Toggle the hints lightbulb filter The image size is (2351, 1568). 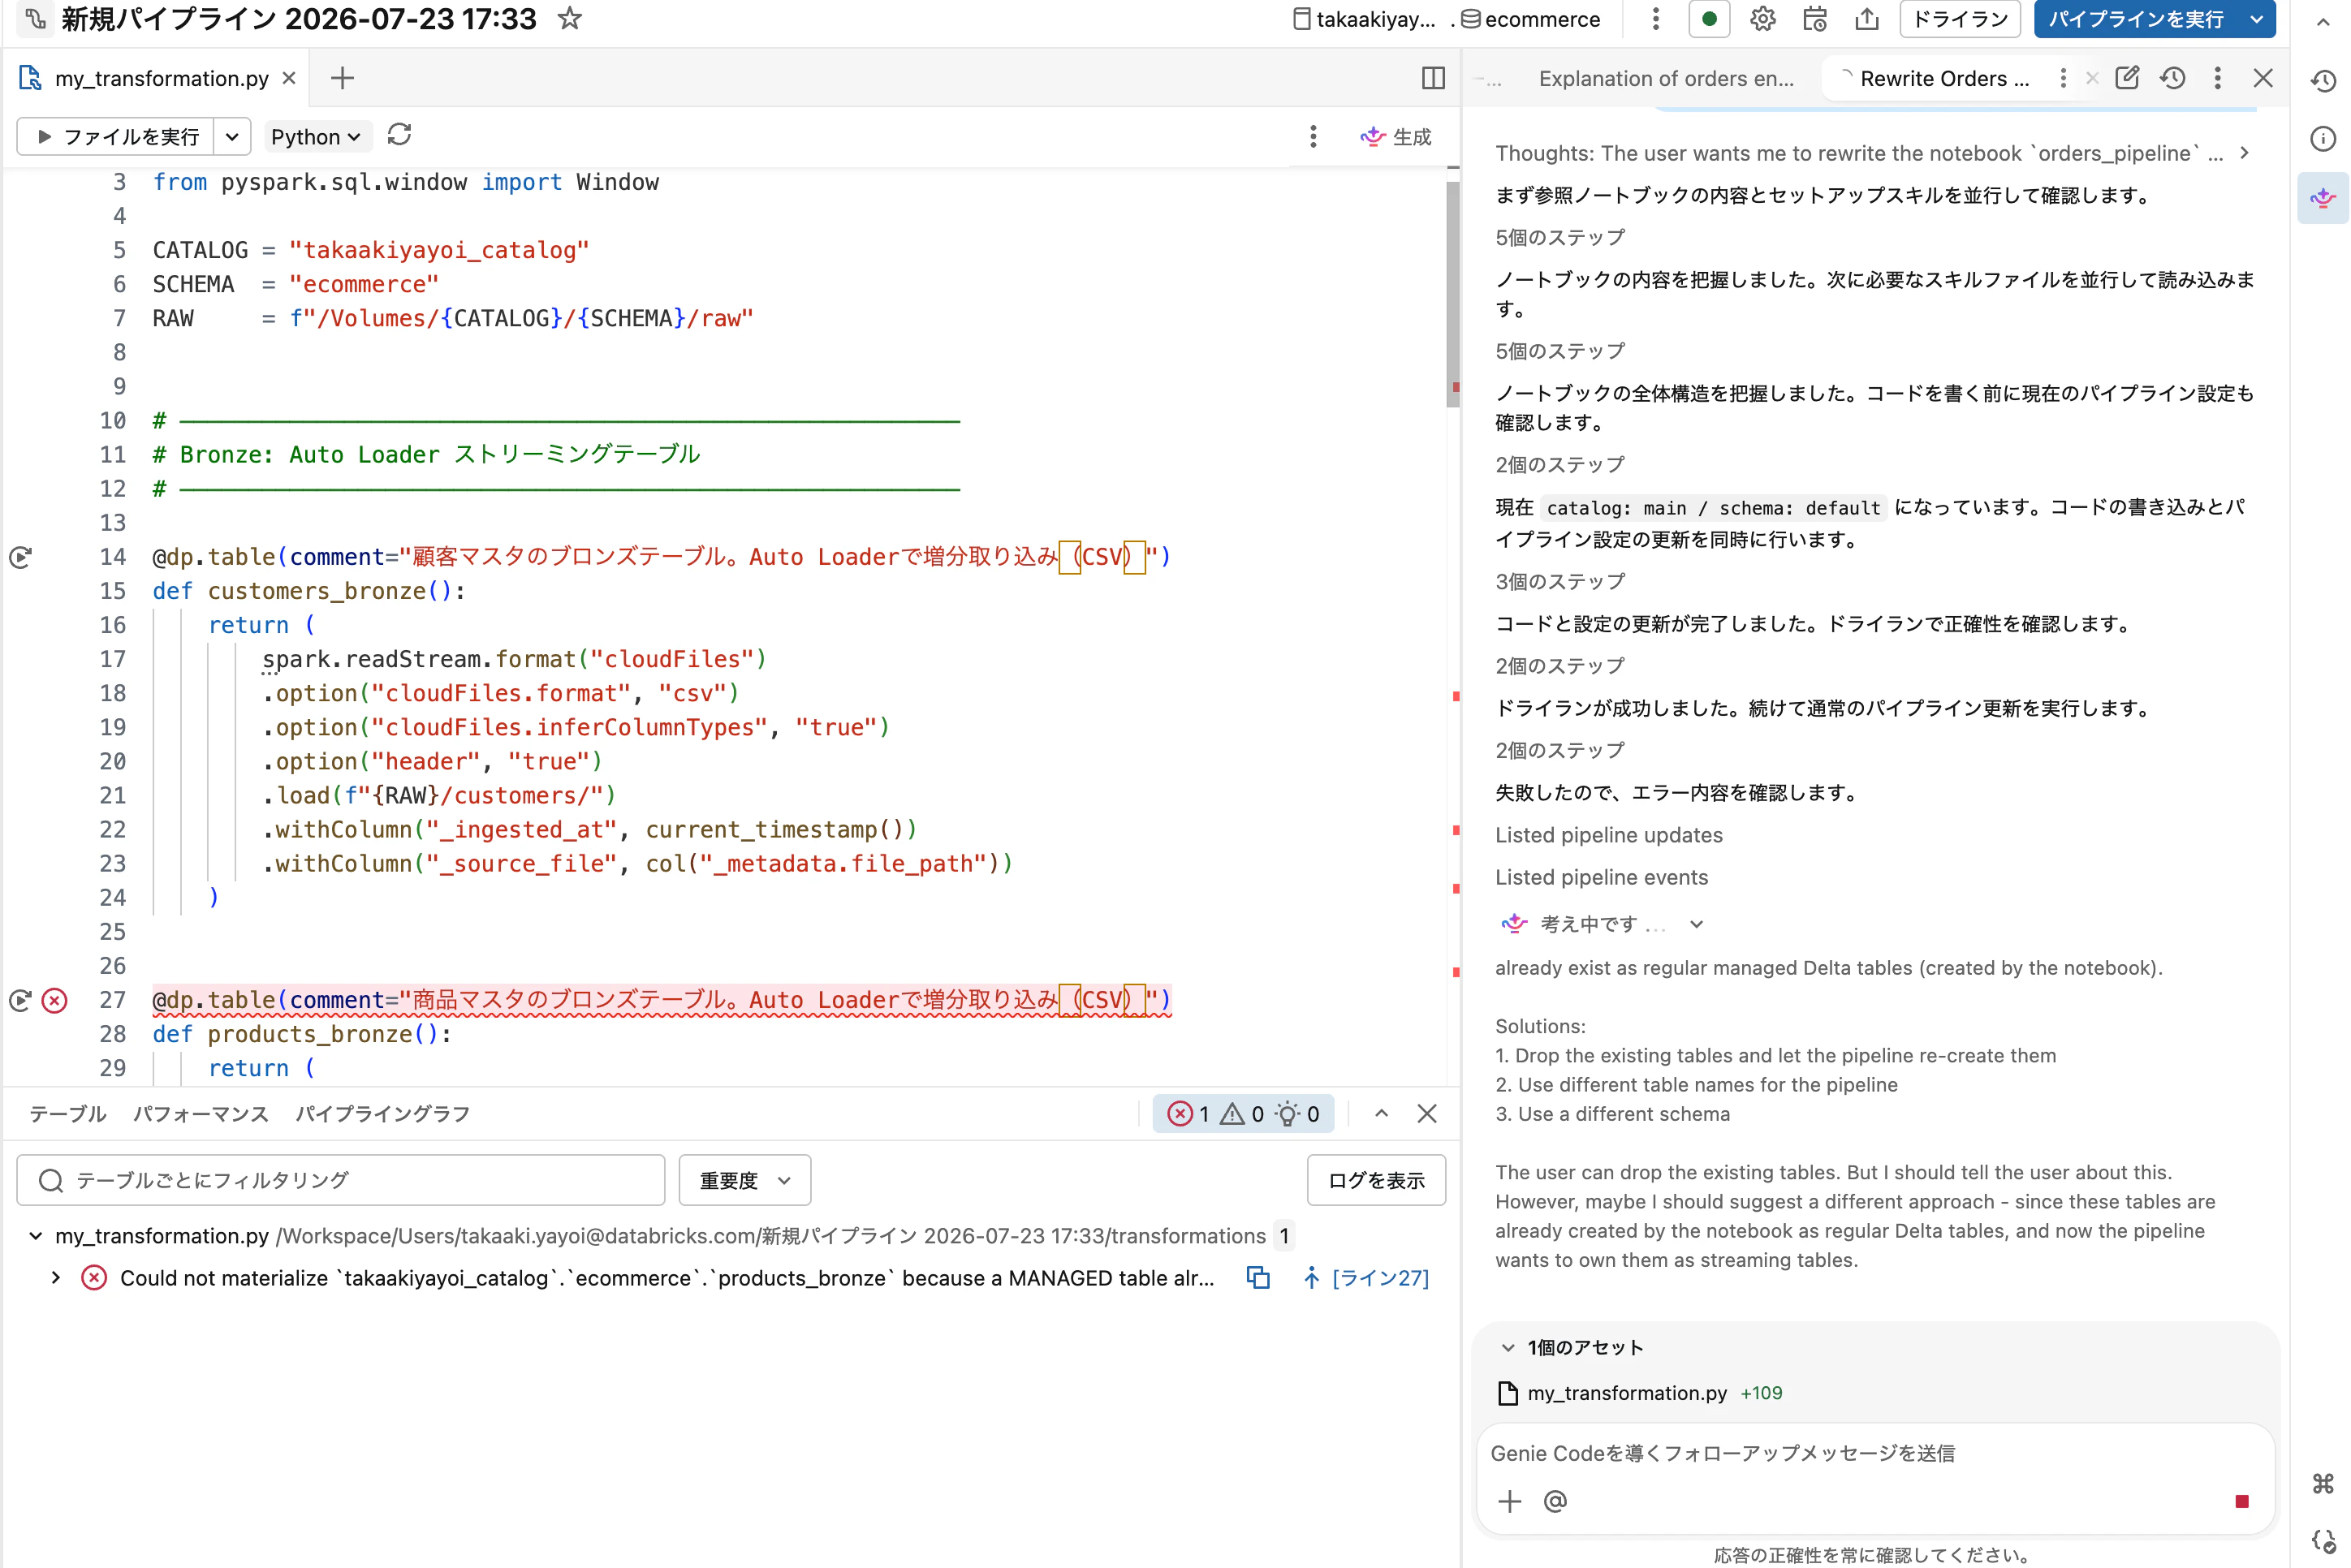coord(1297,1113)
